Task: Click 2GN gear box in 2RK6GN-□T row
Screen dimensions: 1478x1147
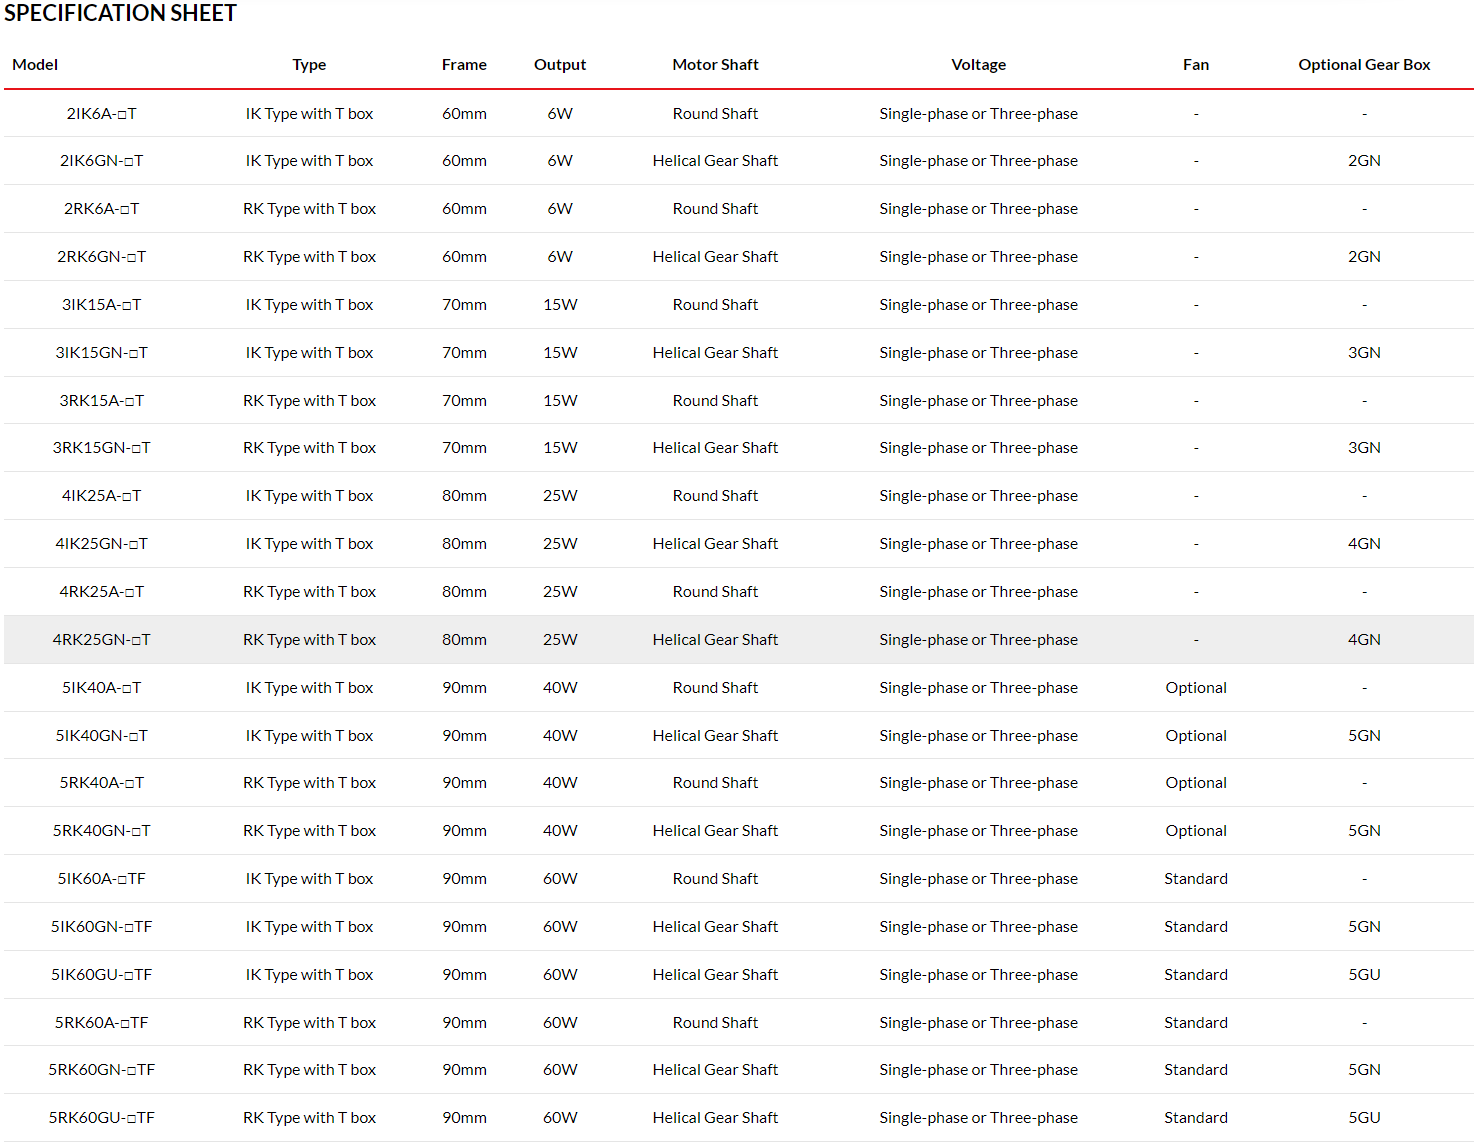Action: 1364,257
